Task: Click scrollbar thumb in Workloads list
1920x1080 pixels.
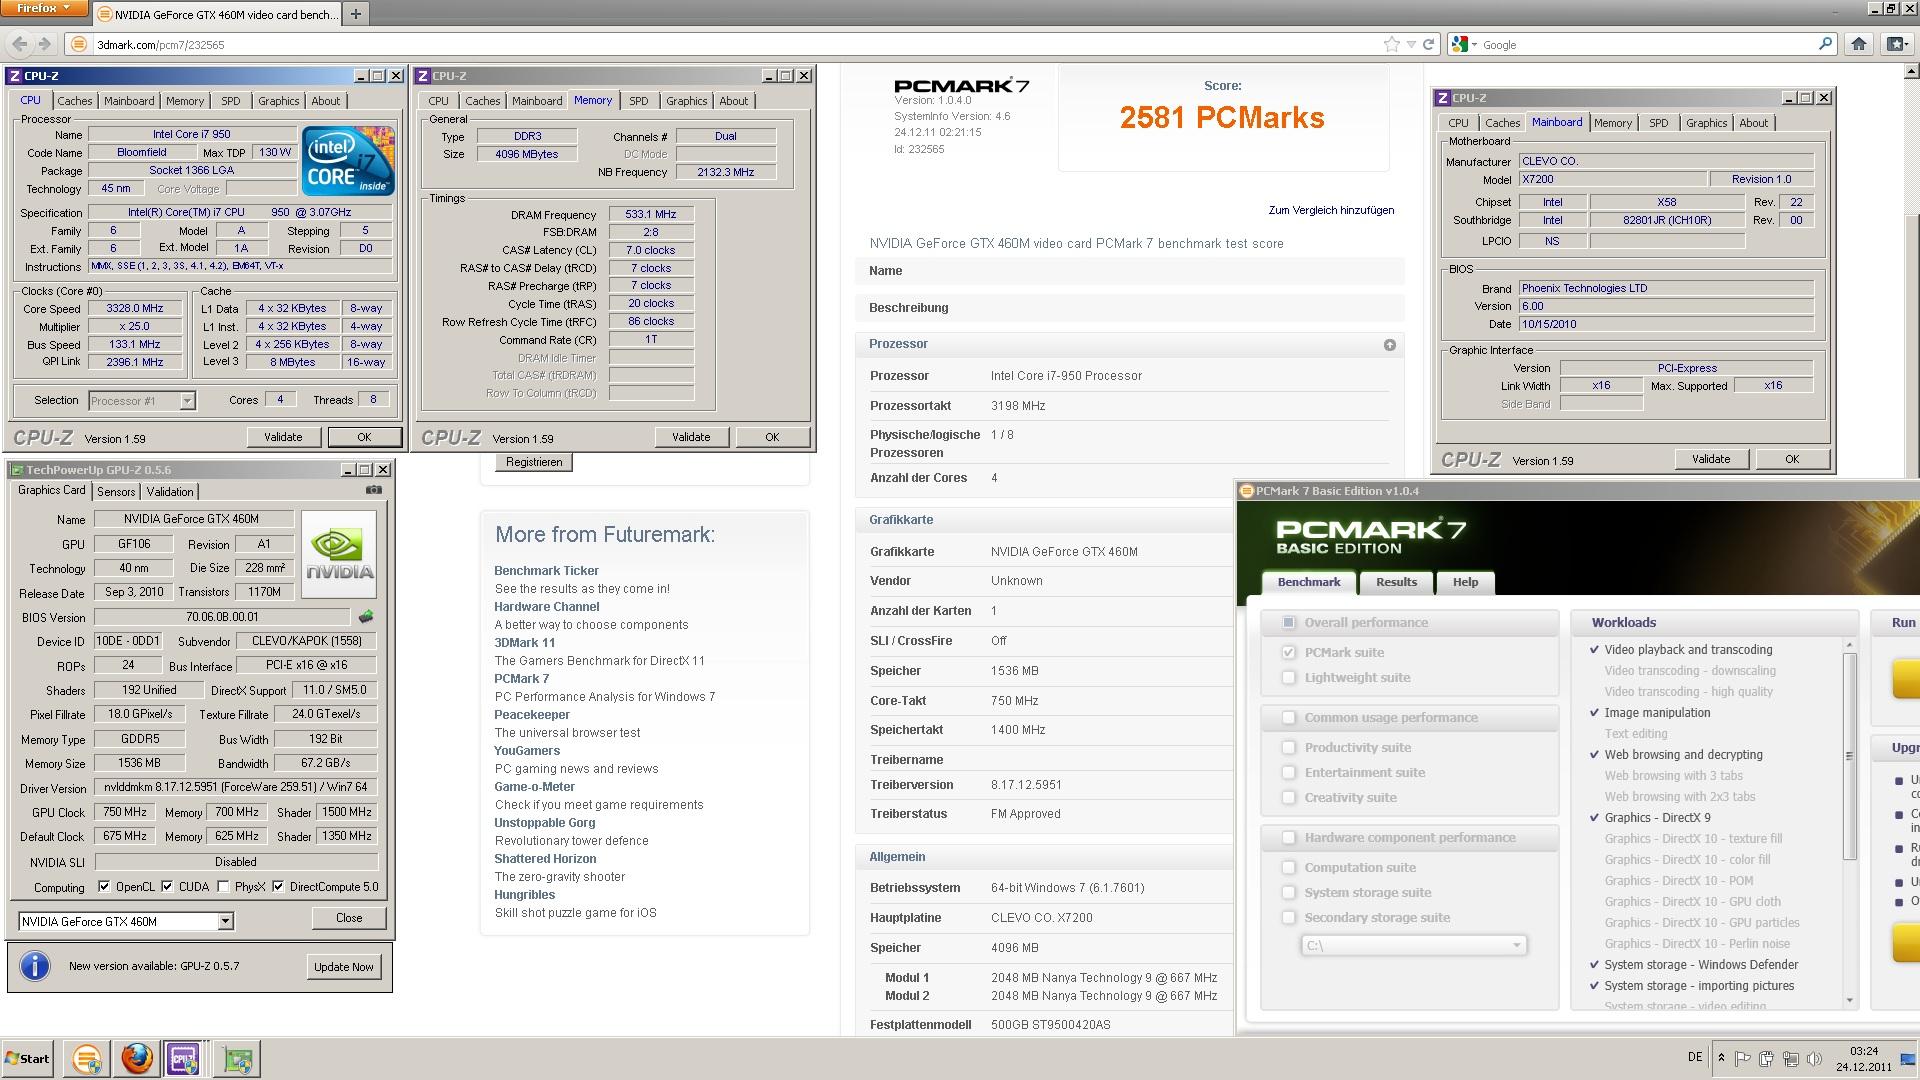Action: click(x=1849, y=755)
